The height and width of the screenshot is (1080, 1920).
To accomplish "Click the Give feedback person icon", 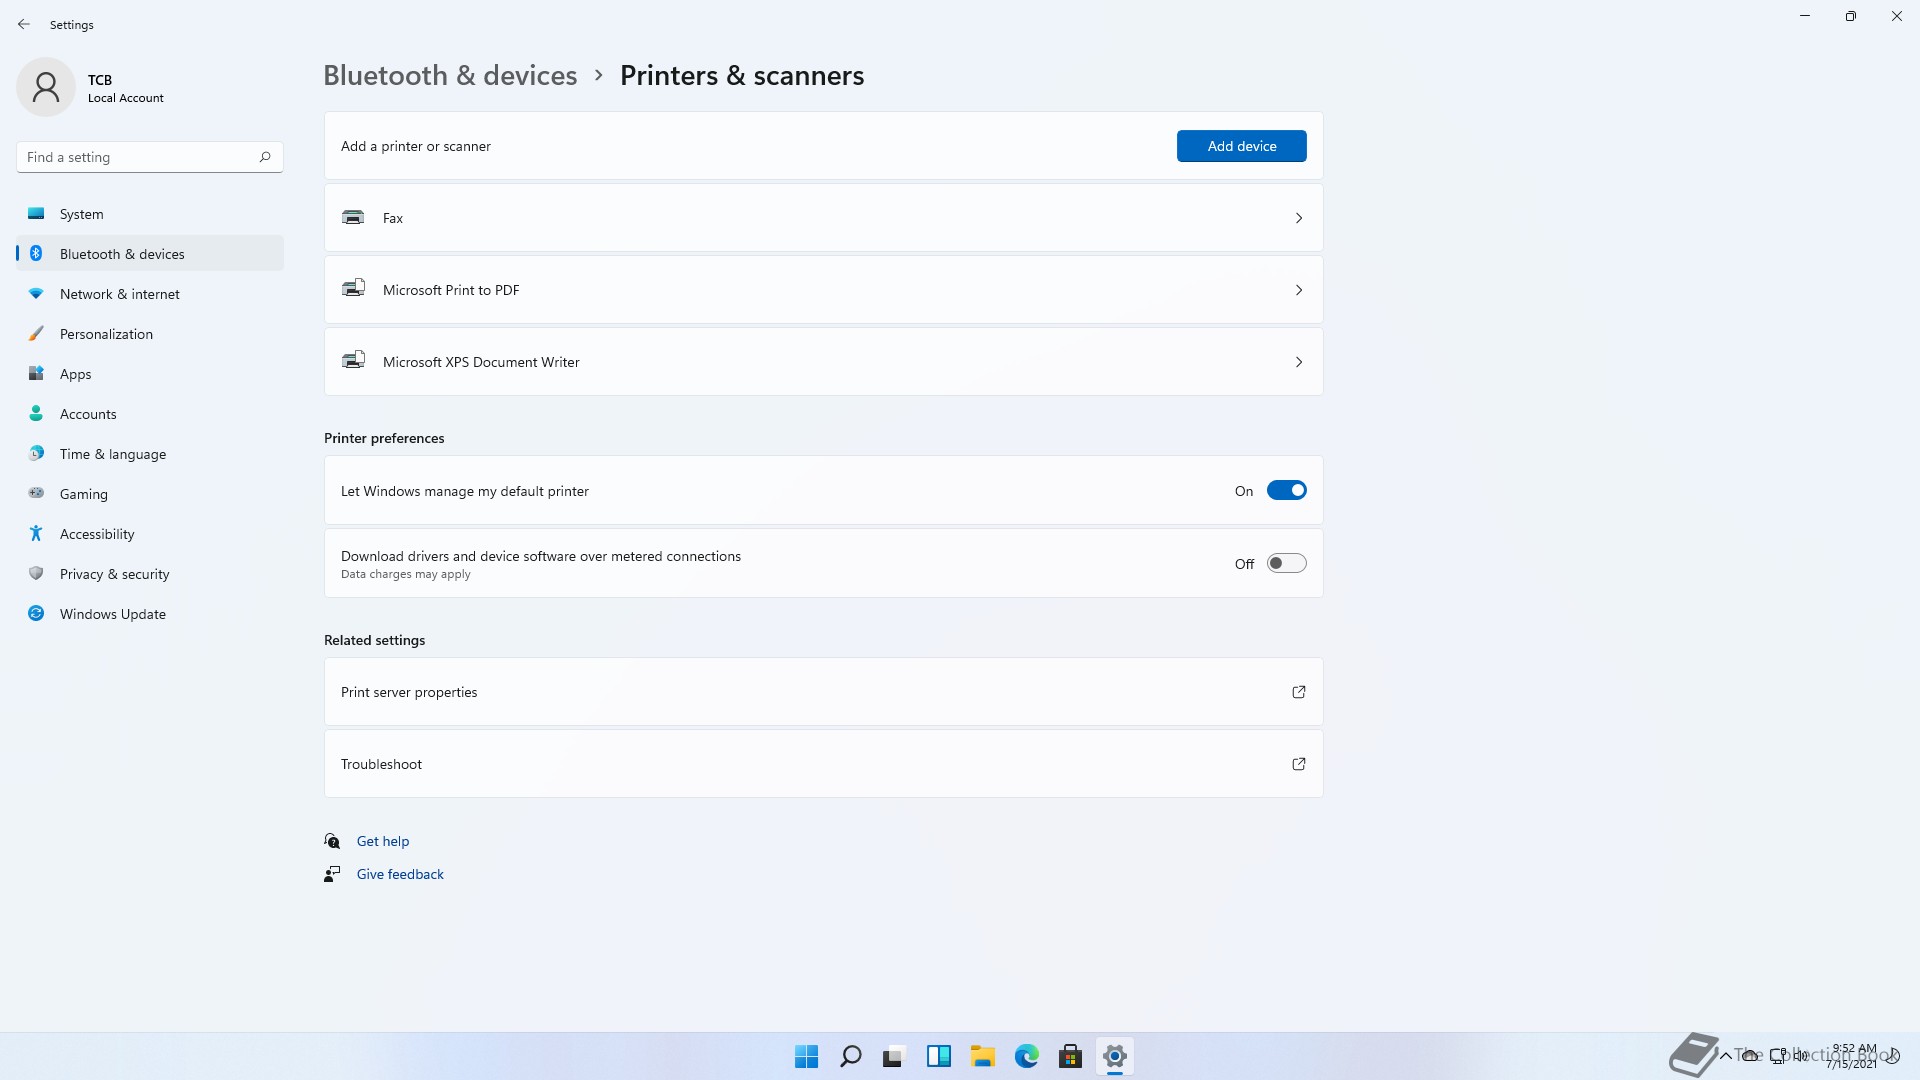I will [x=332, y=874].
